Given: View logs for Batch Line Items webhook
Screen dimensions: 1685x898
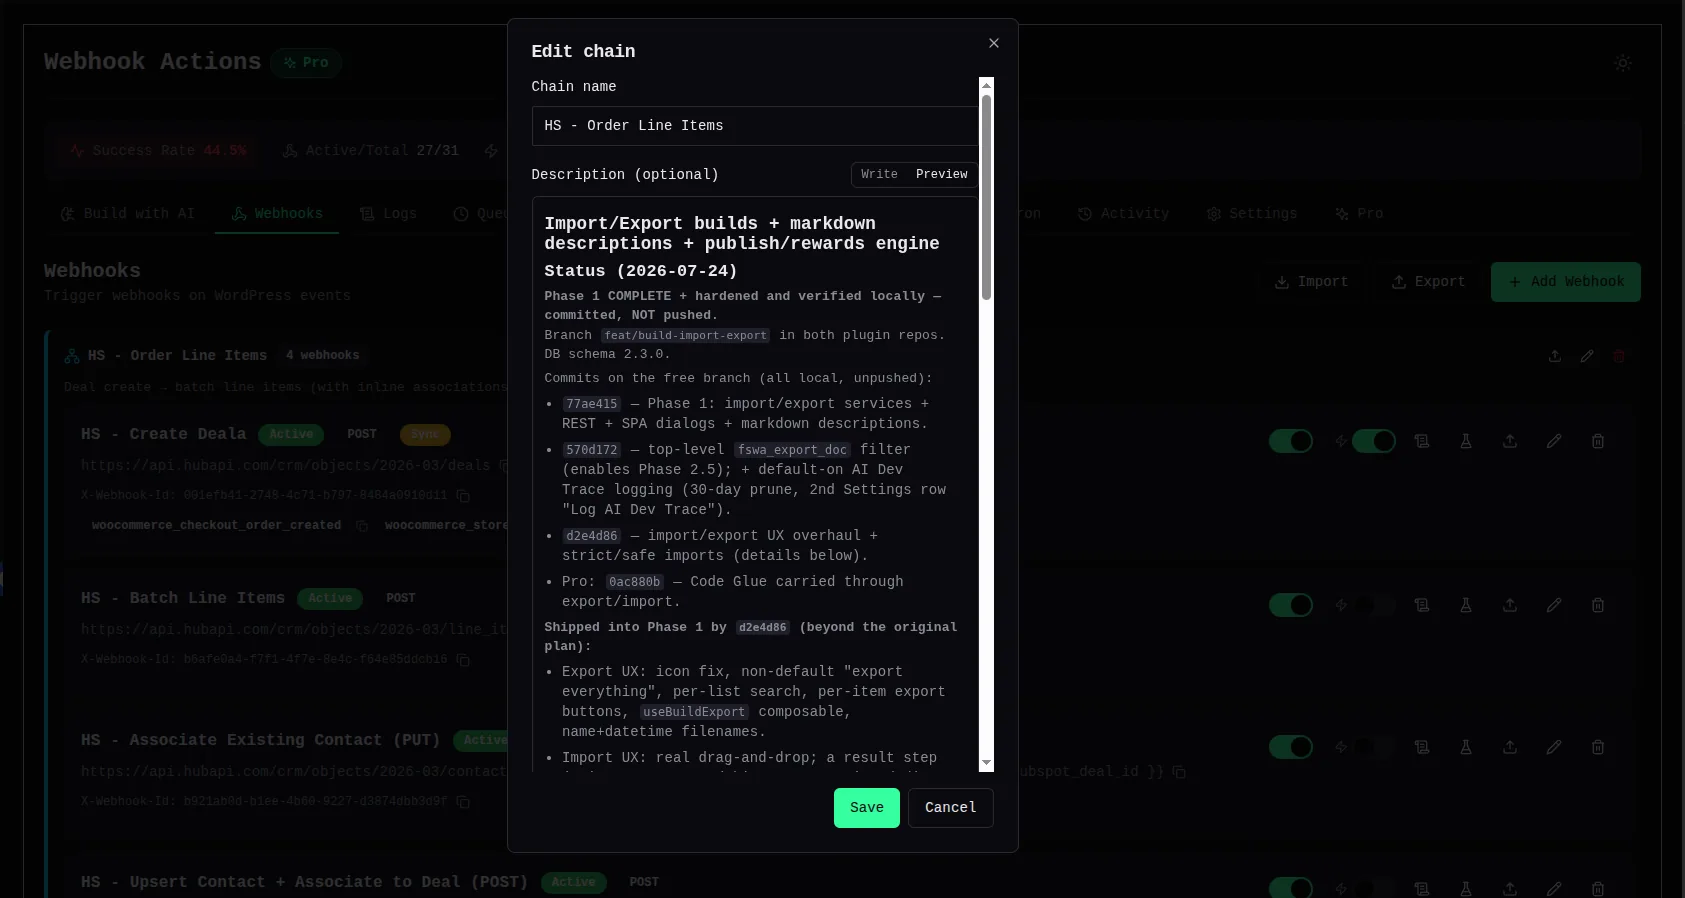Looking at the screenshot, I should [1422, 605].
